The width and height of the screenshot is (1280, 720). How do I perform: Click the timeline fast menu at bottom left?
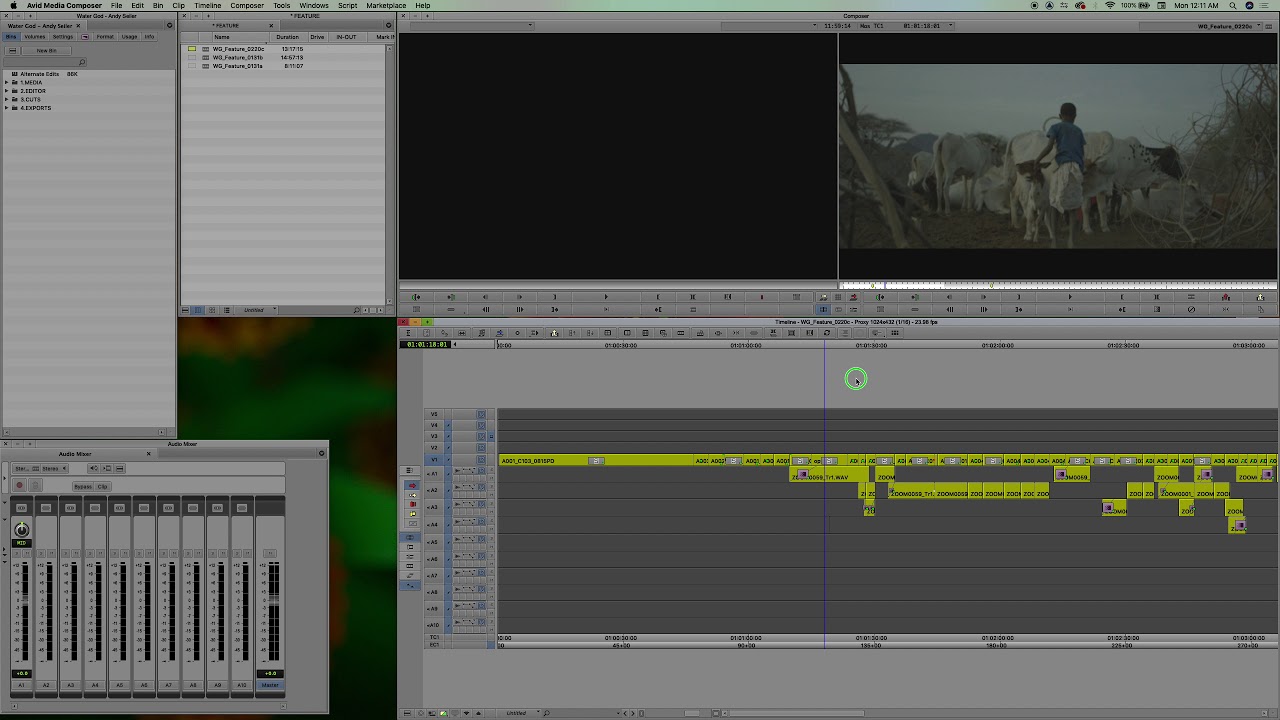click(407, 713)
